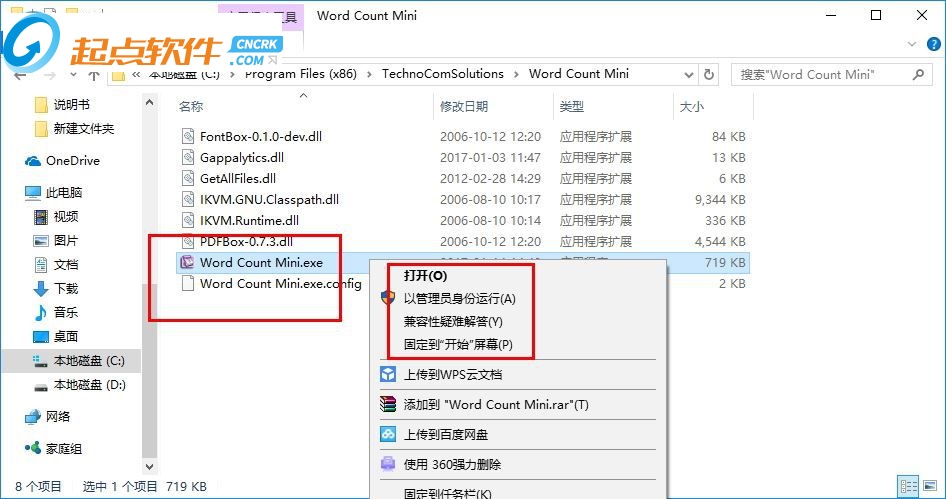Select the GetAllFiles.dll file icon
The width and height of the screenshot is (946, 499).
(188, 179)
